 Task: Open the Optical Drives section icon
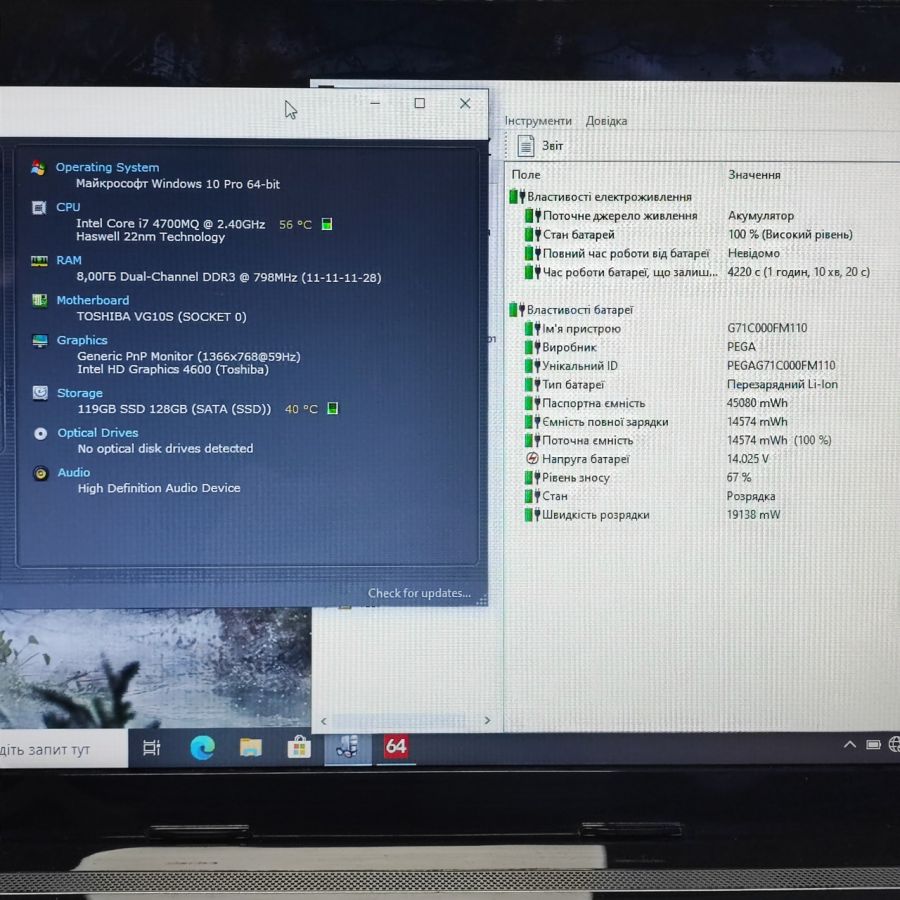41,433
